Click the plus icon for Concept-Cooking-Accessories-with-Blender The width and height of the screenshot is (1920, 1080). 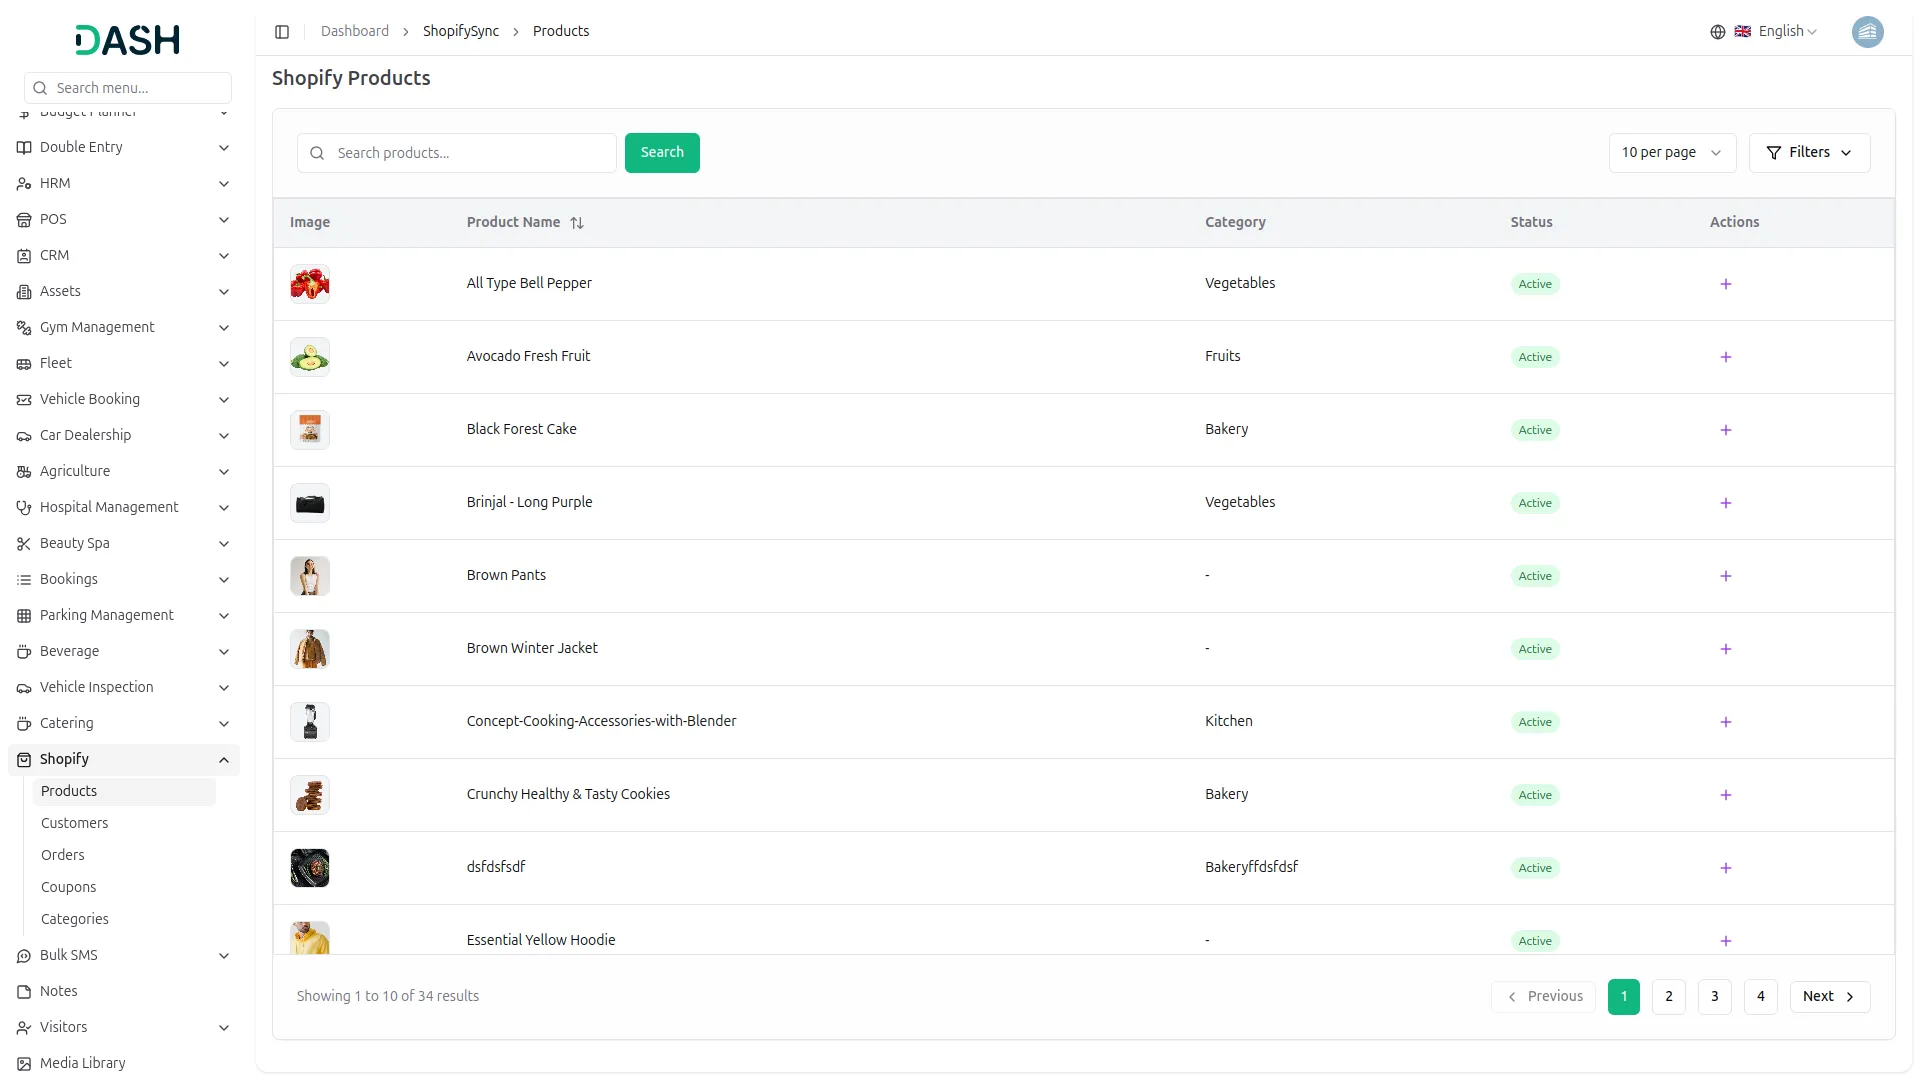[1726, 722]
